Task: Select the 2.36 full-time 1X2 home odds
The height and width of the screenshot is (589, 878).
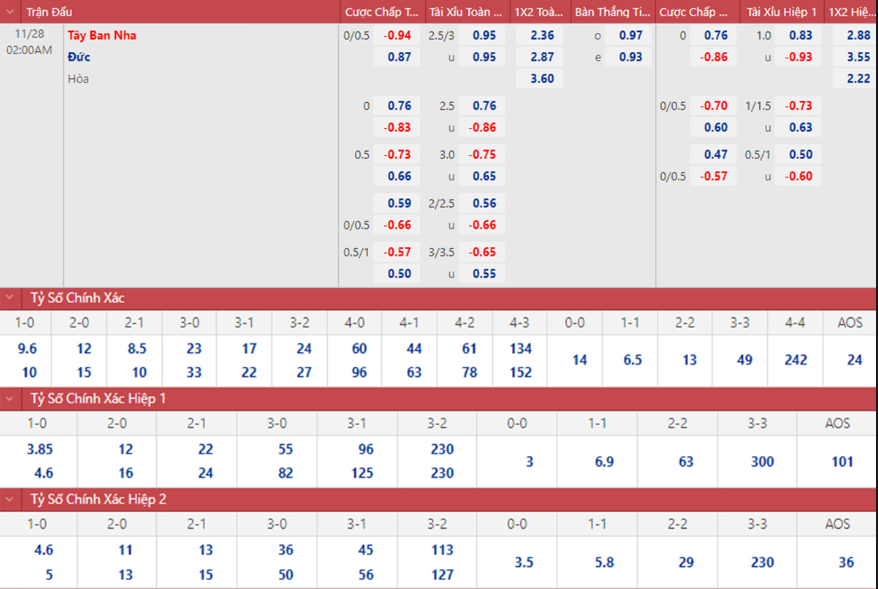Action: pos(542,35)
